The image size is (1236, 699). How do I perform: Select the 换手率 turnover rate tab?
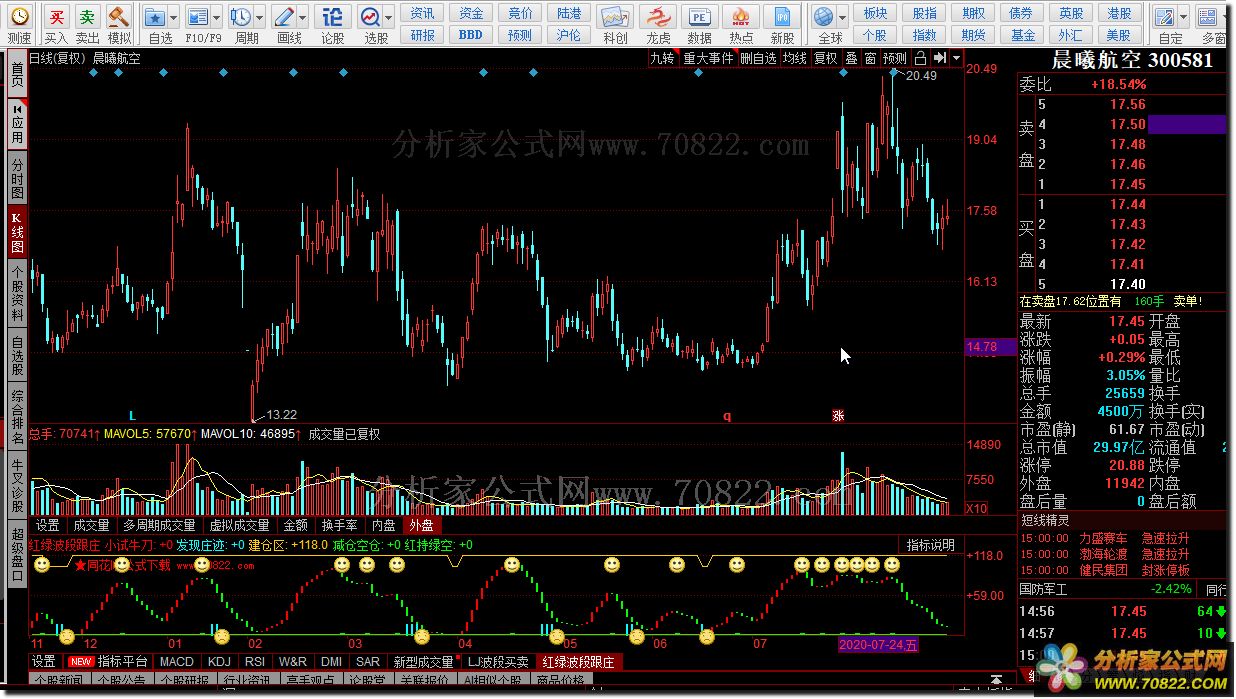[339, 524]
